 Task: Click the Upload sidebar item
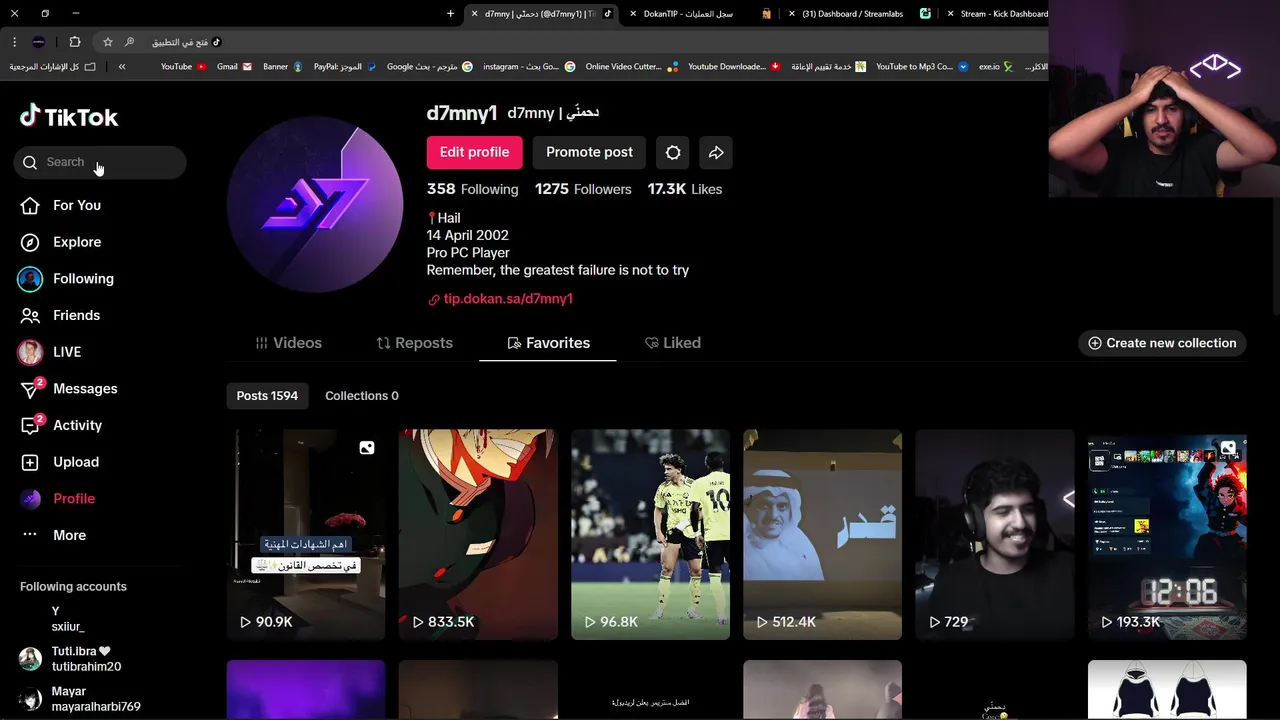point(60,462)
